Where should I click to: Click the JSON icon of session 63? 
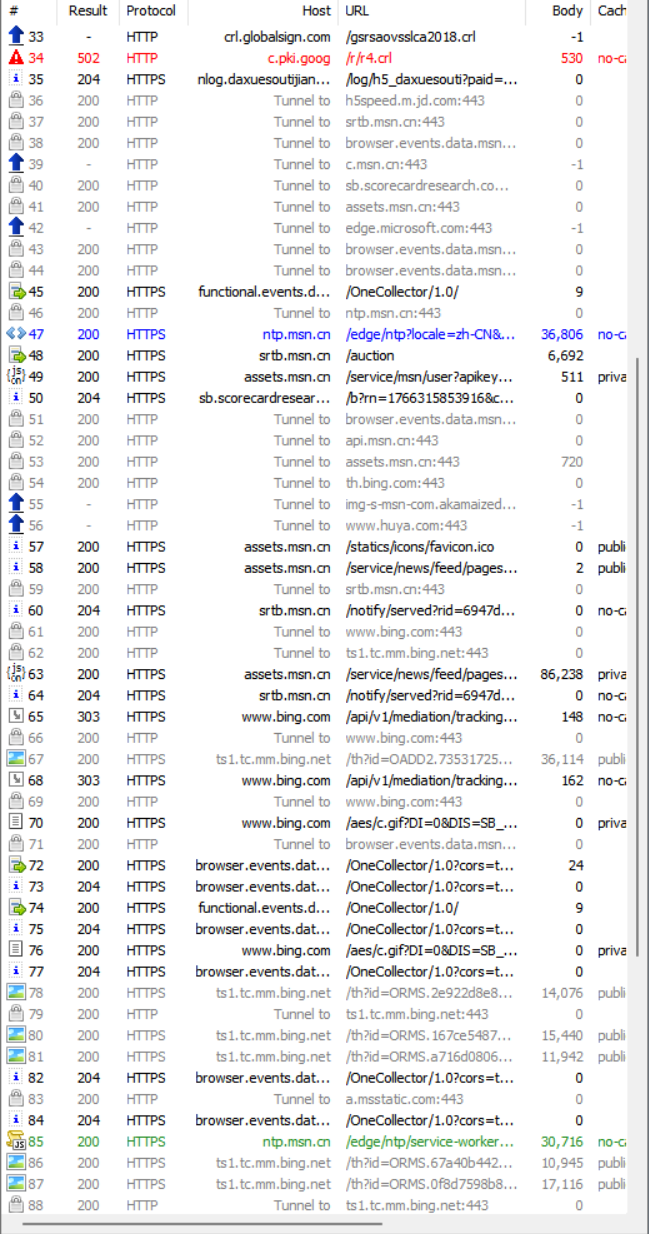[x=16, y=674]
